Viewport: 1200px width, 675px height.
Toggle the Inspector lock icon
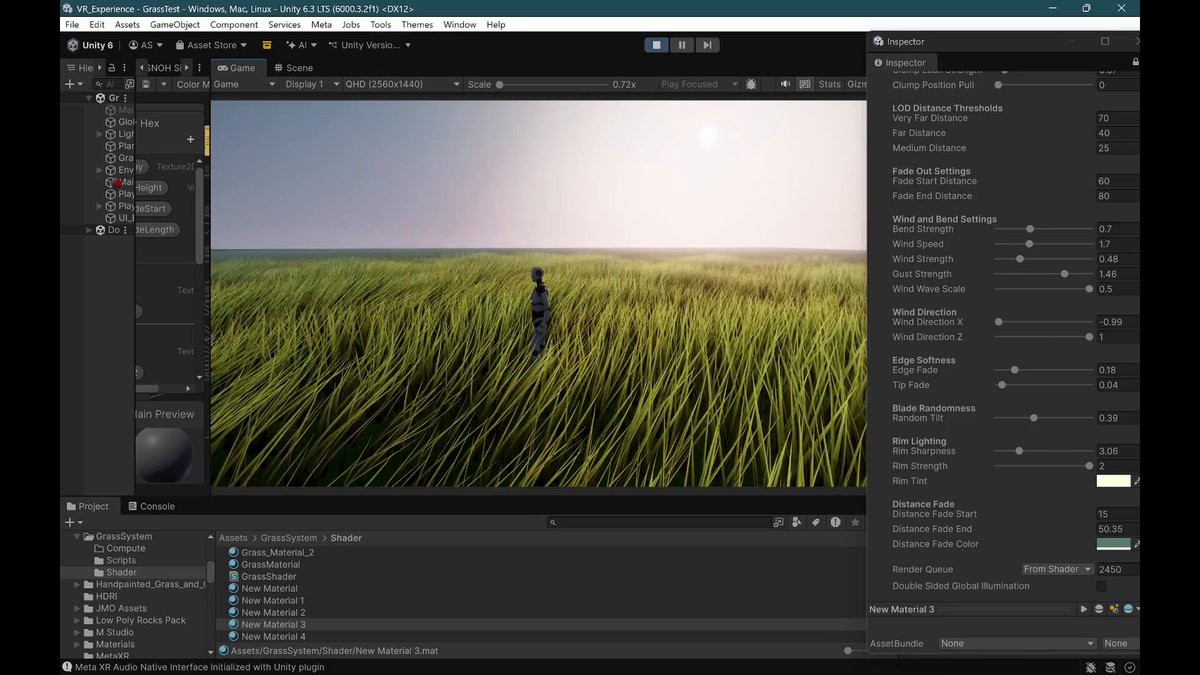(x=1135, y=62)
